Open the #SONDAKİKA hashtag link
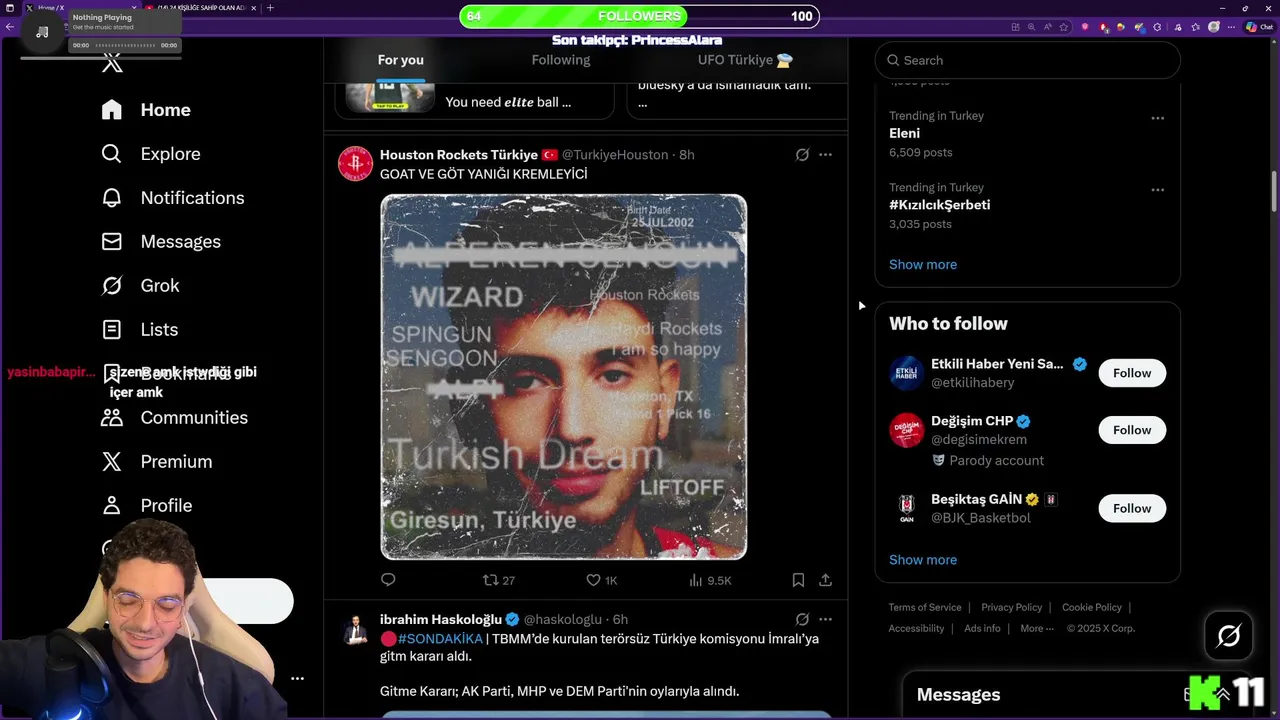The width and height of the screenshot is (1280, 720). click(440, 639)
